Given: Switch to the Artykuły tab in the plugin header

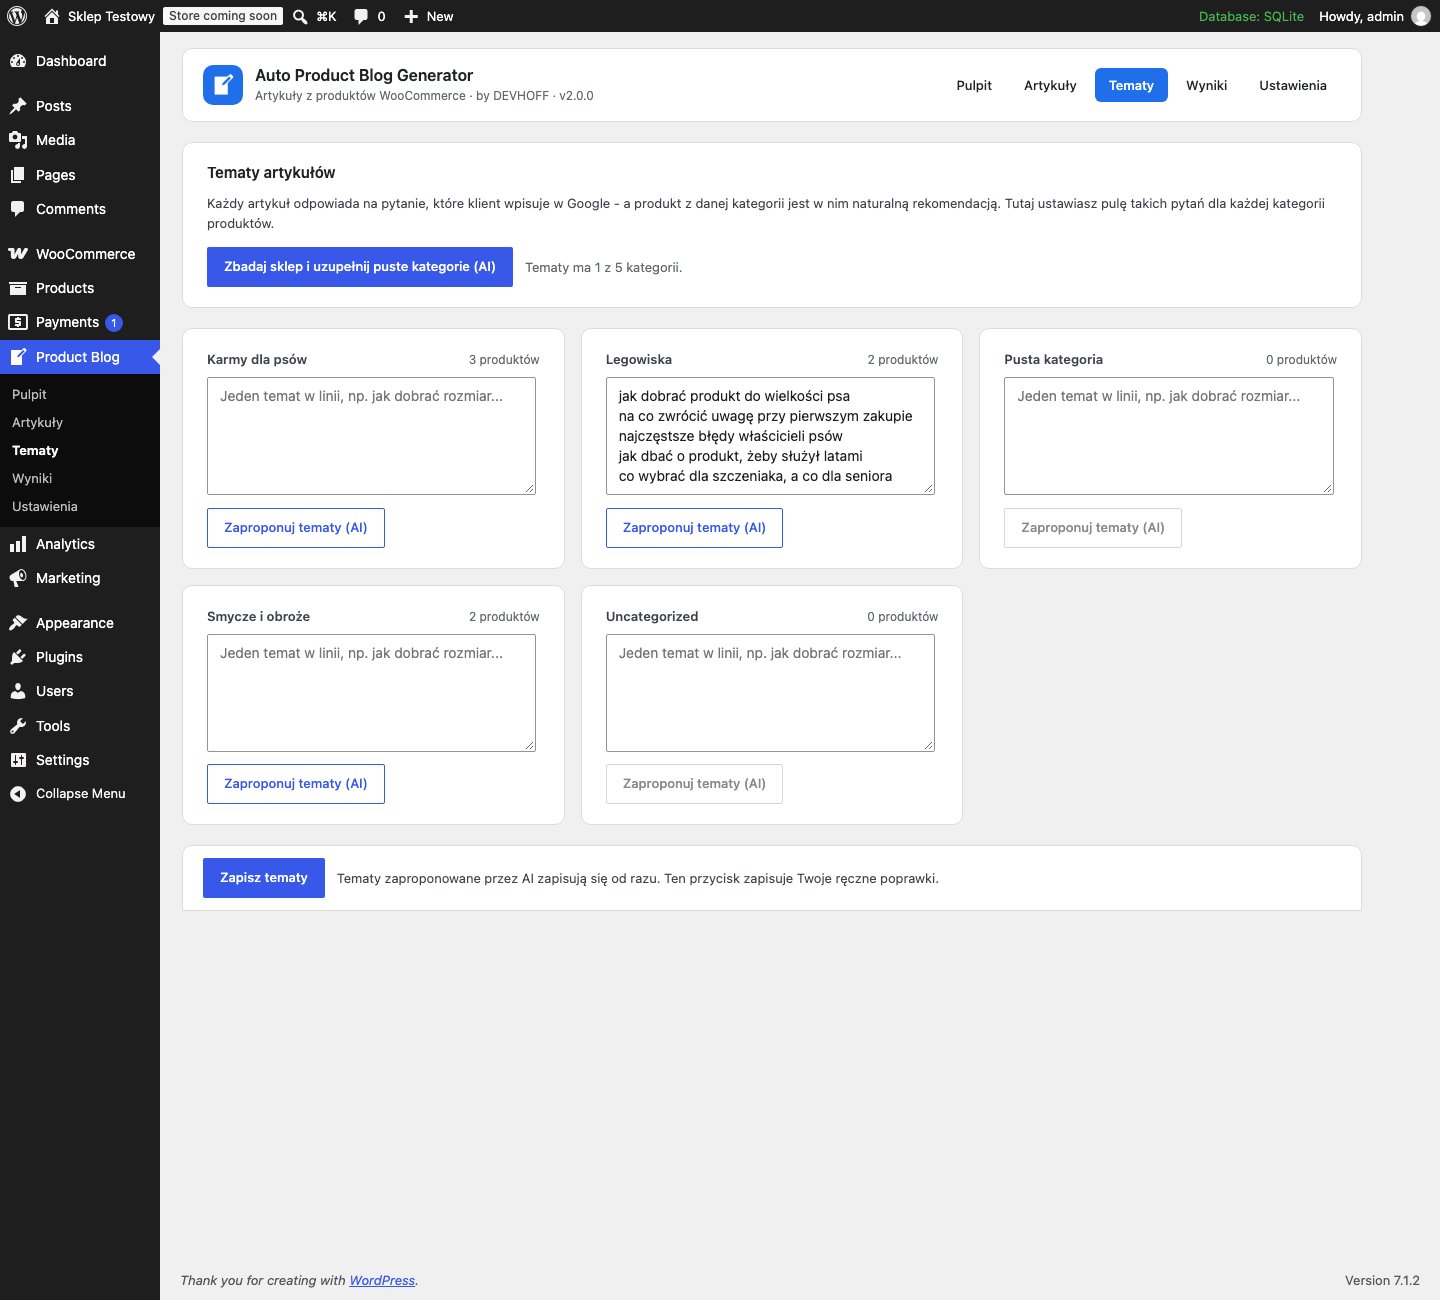Looking at the screenshot, I should 1050,85.
